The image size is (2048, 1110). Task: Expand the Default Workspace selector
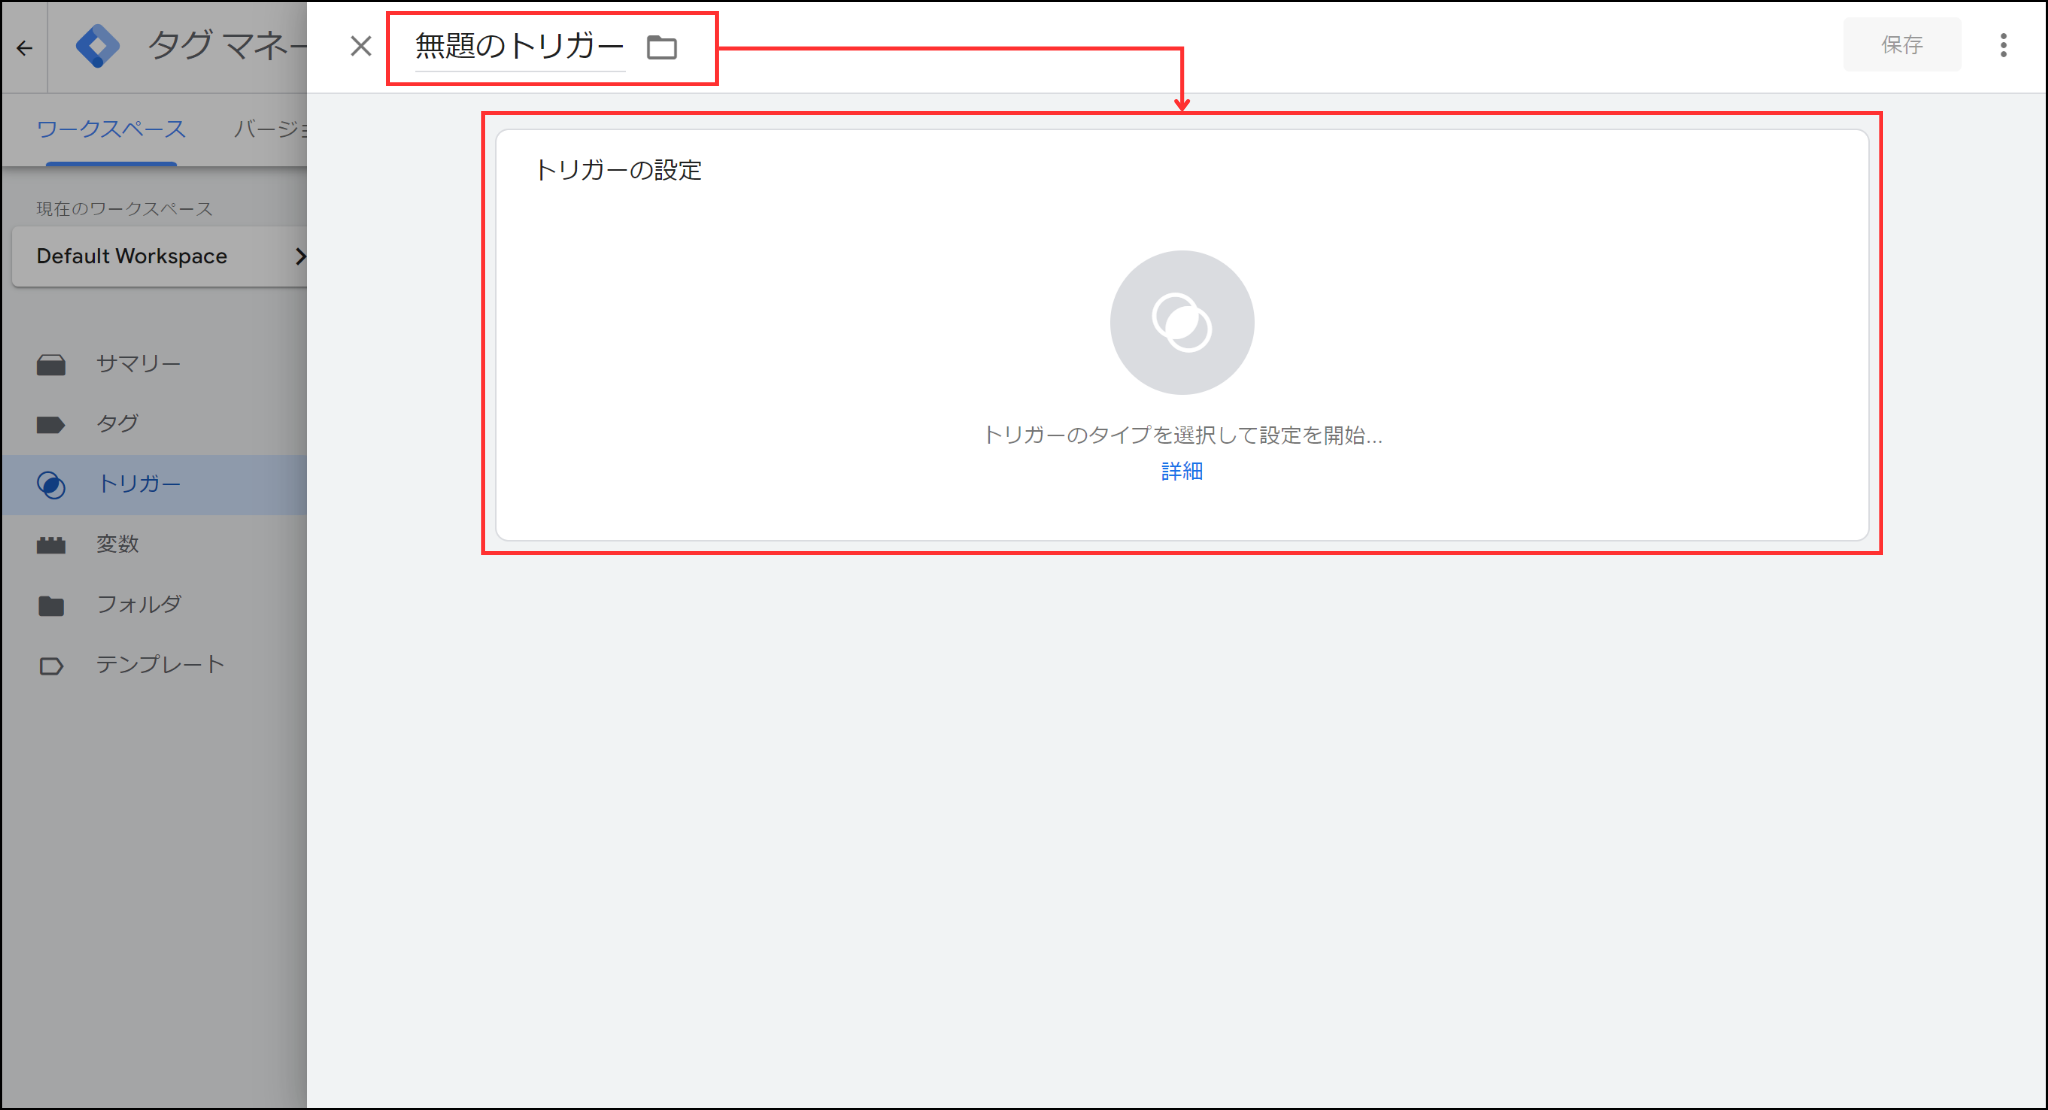tap(160, 256)
